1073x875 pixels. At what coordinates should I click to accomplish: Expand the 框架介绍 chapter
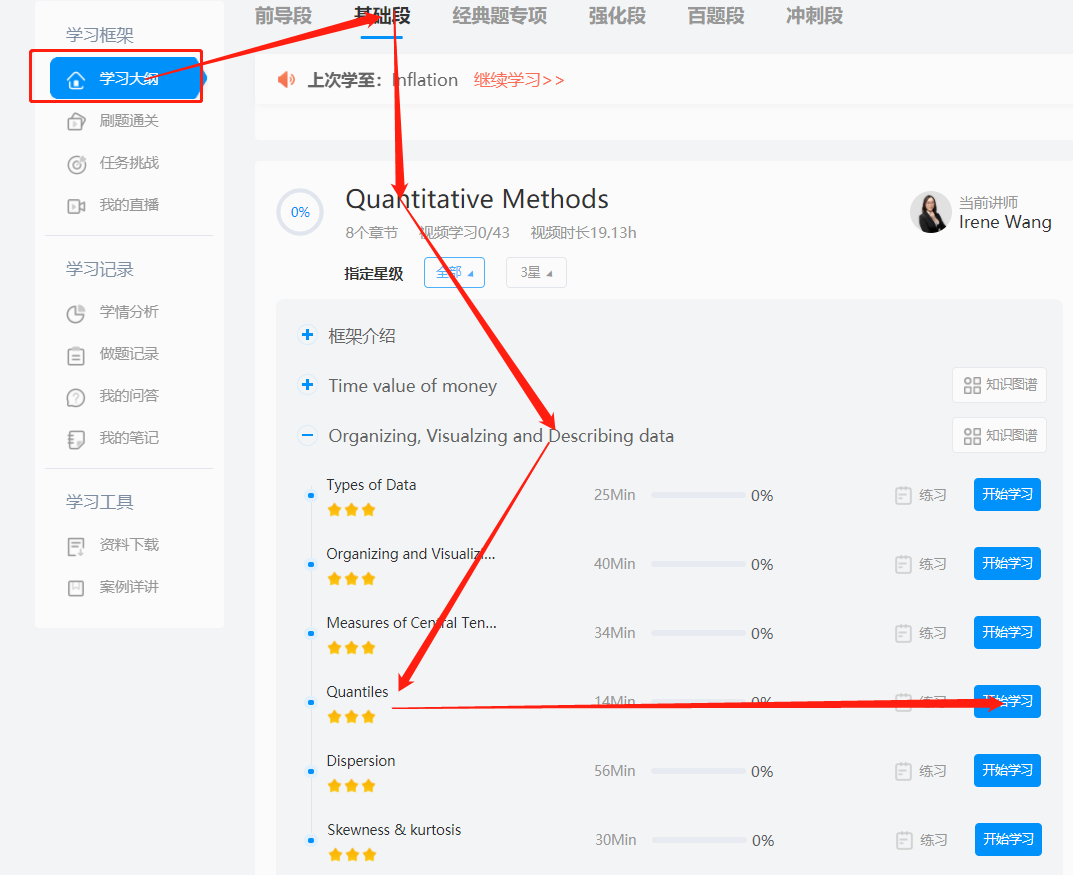(x=308, y=335)
